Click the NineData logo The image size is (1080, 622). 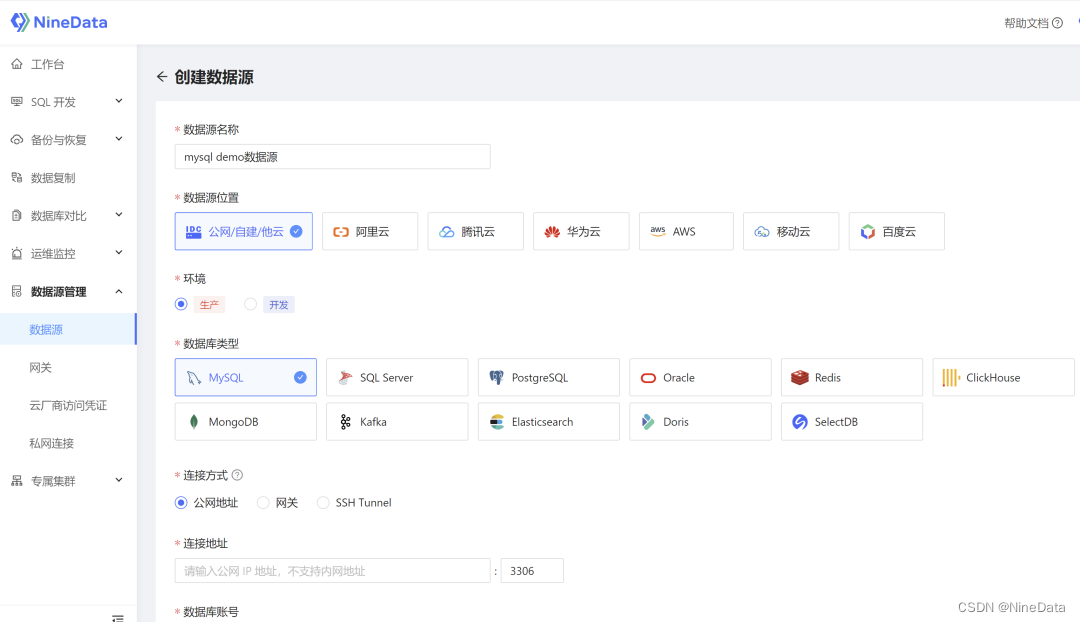59,22
